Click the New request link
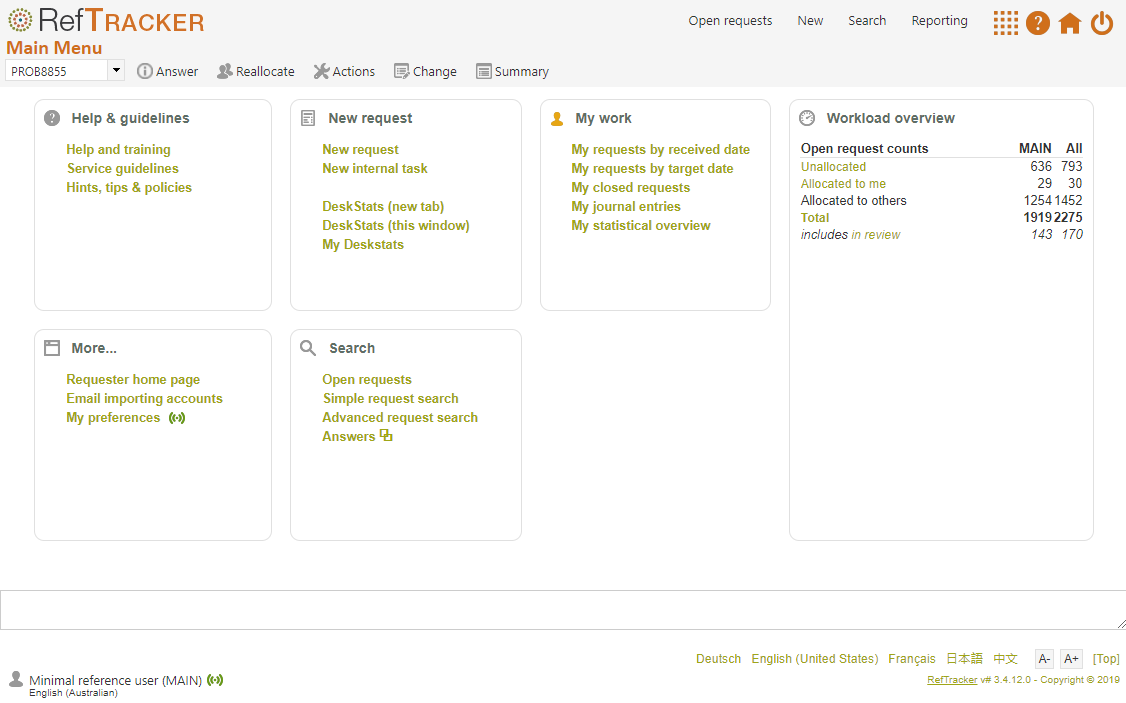The height and width of the screenshot is (703, 1126). point(360,149)
